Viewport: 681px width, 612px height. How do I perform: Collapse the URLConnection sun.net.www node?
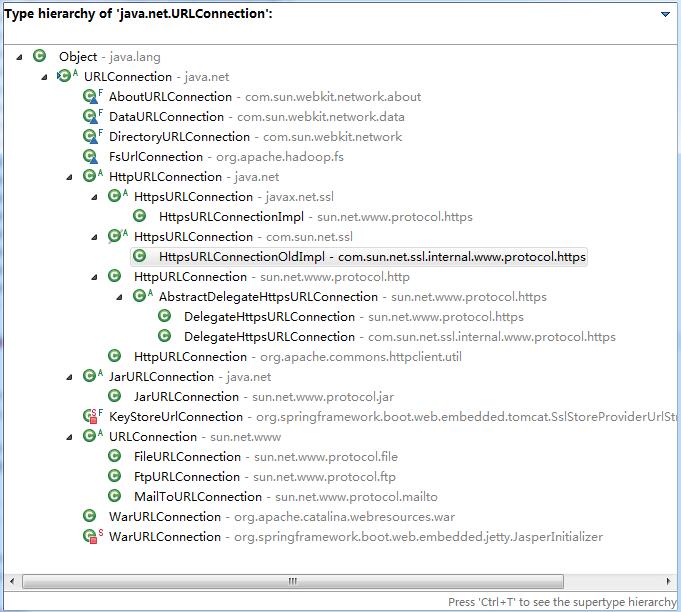coord(70,437)
